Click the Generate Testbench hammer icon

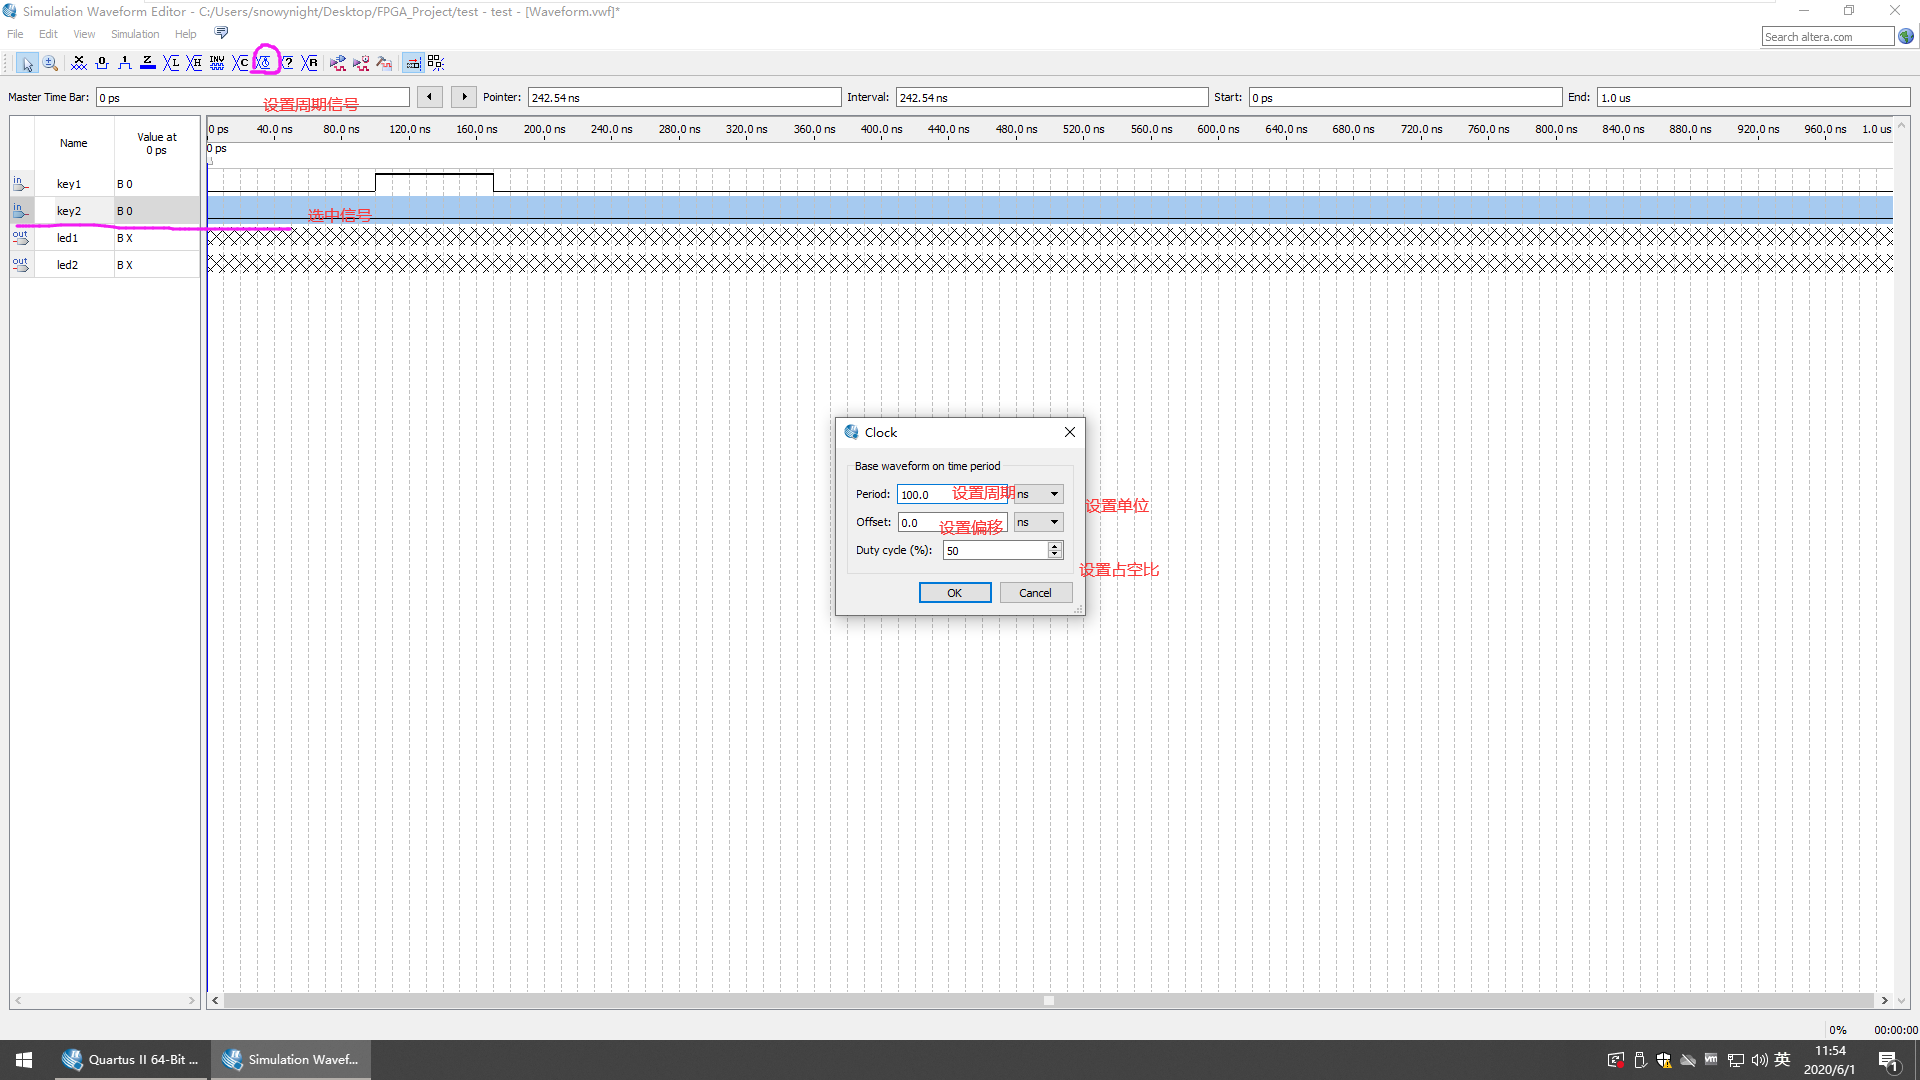pos(384,63)
